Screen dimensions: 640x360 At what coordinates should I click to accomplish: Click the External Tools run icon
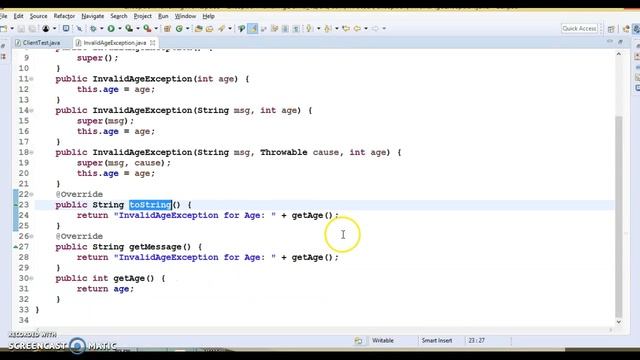(x=147, y=29)
